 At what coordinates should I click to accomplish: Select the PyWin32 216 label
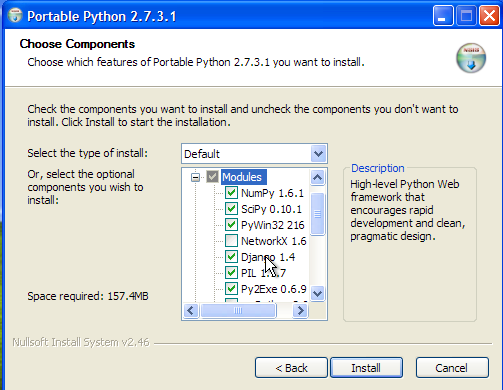click(273, 225)
